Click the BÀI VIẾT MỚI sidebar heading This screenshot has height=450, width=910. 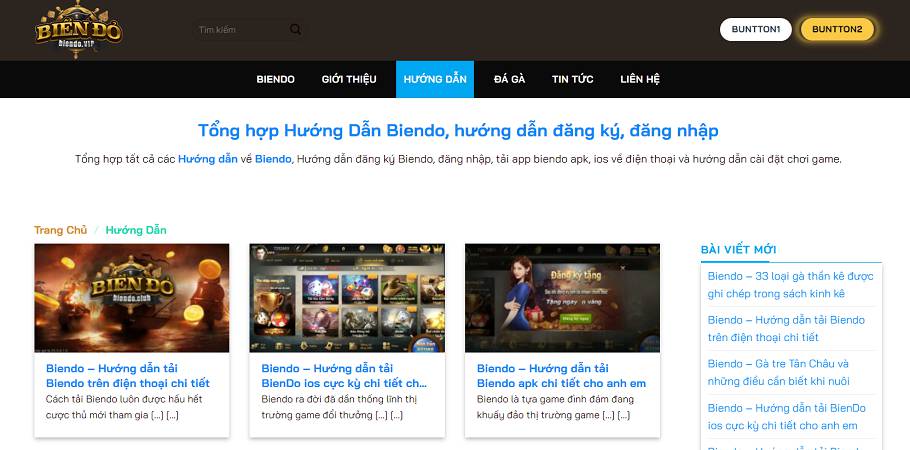[738, 250]
